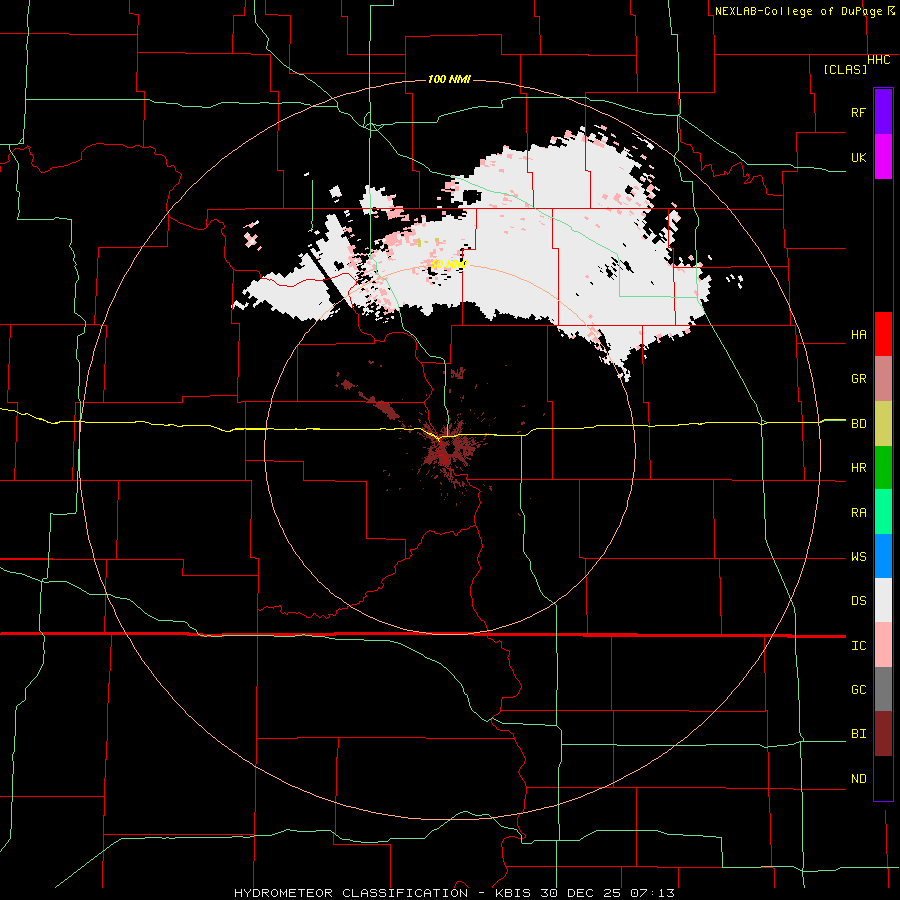Click the BI legend label

[x=858, y=734]
